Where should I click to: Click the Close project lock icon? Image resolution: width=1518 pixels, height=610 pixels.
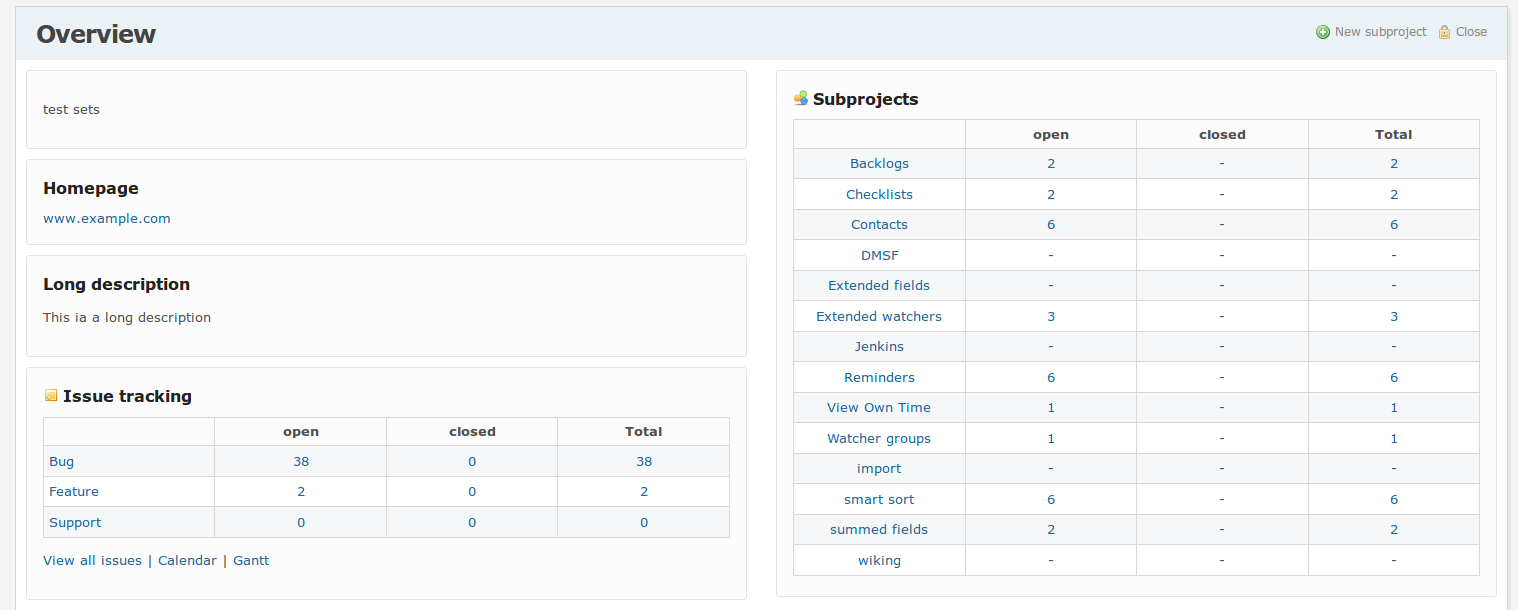[x=1444, y=32]
